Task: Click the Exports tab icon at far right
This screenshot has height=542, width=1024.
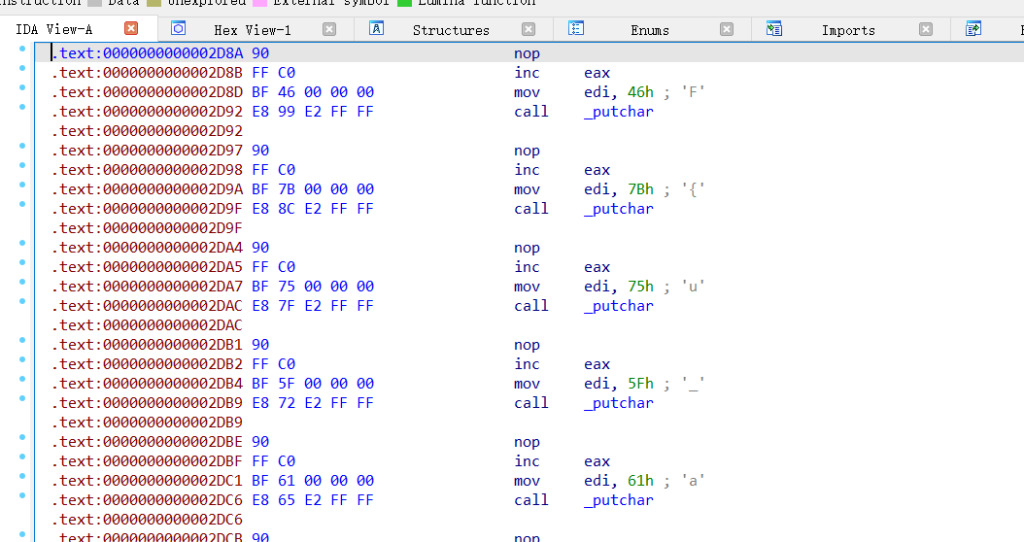Action: (x=973, y=29)
